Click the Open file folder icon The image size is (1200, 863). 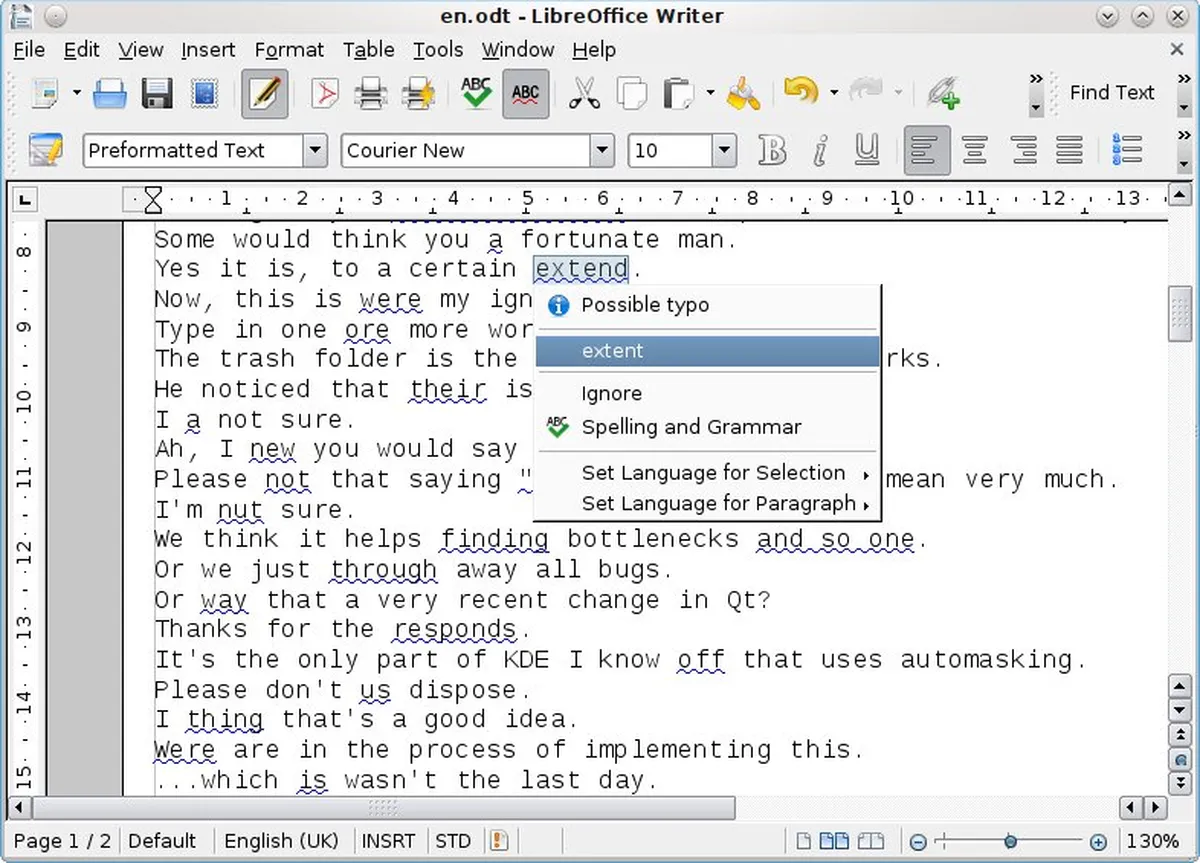(x=110, y=94)
